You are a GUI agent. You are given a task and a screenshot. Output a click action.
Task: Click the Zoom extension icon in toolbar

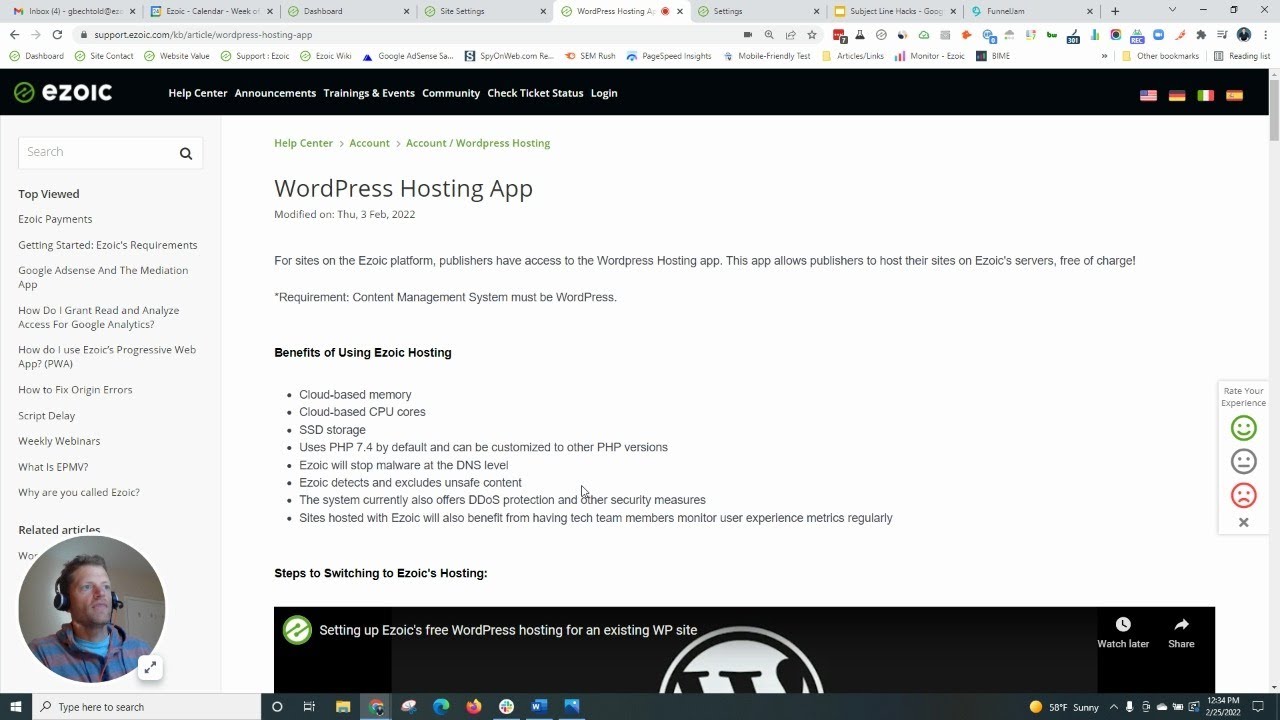click(x=1158, y=34)
